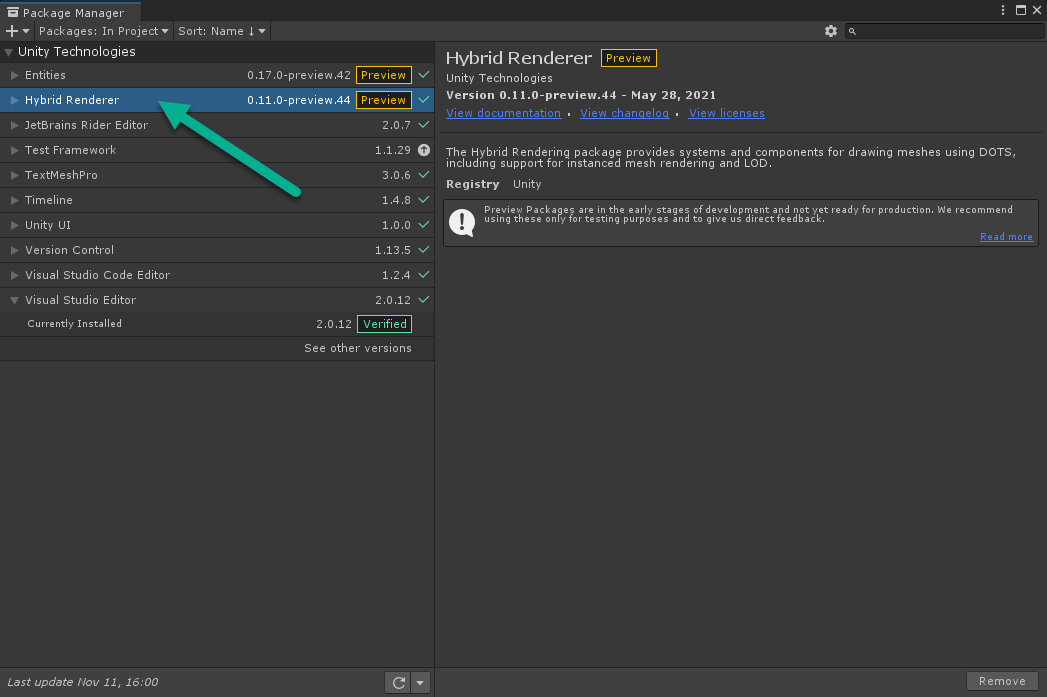Click the Remove button

pos(1002,681)
